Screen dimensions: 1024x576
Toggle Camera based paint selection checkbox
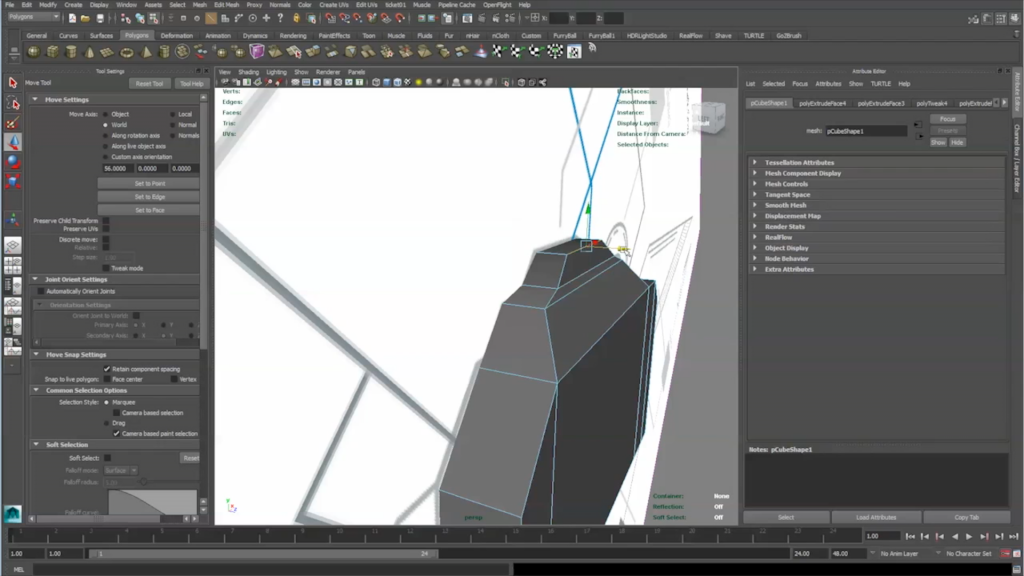tap(117, 434)
